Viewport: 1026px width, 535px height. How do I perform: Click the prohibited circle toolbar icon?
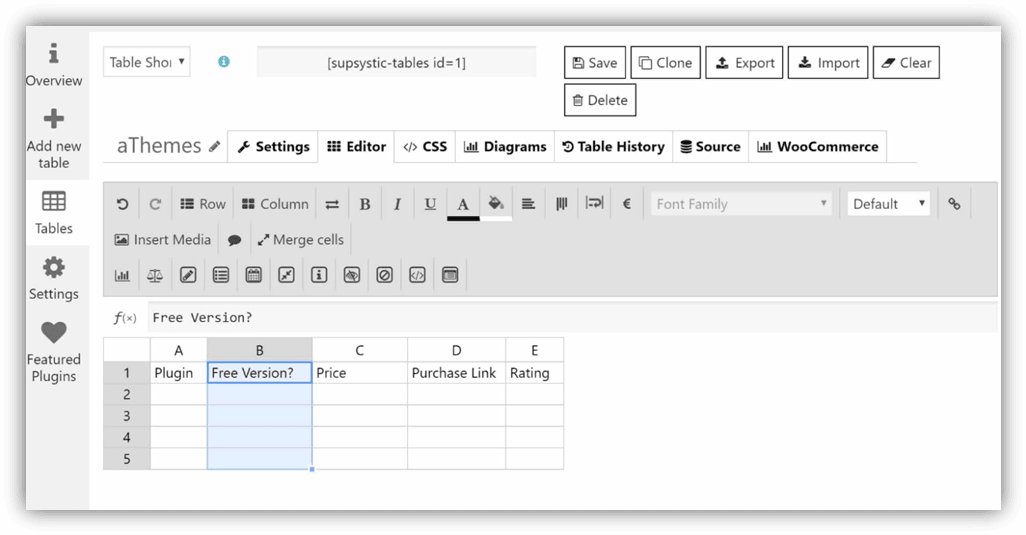[384, 275]
